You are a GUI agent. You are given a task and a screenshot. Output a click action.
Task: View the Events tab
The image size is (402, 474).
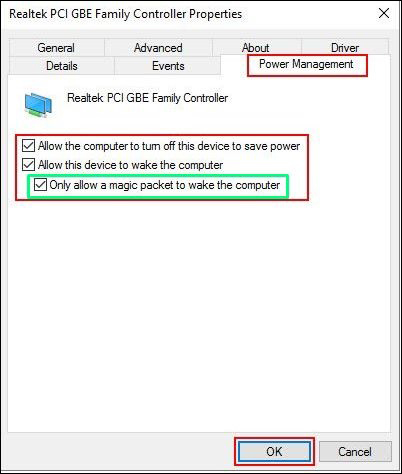(168, 66)
